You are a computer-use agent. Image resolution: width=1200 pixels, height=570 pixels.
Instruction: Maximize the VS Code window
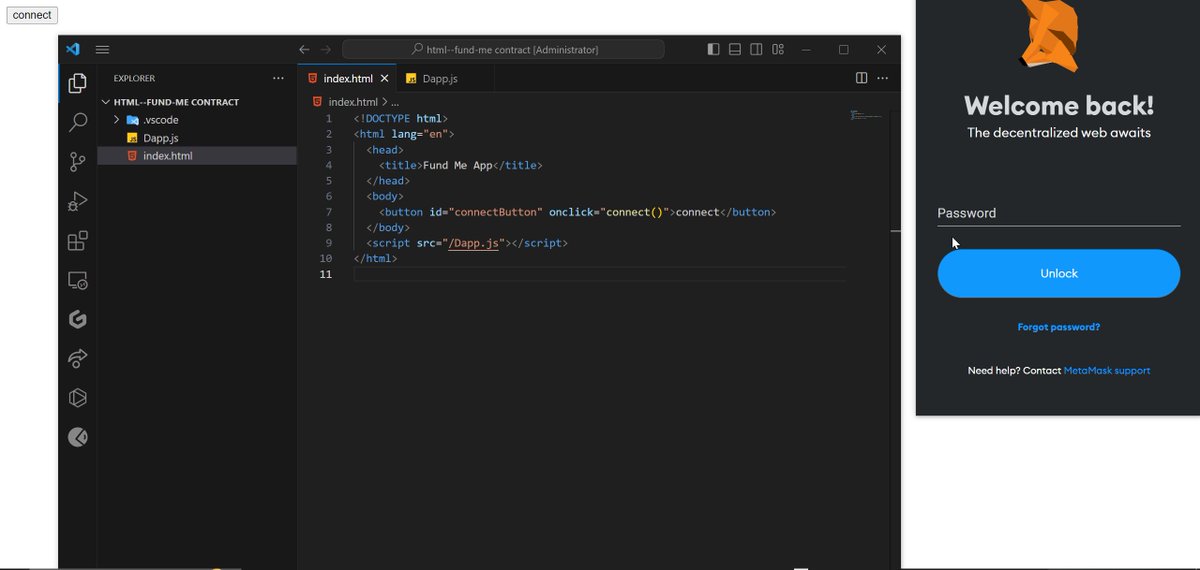(843, 49)
